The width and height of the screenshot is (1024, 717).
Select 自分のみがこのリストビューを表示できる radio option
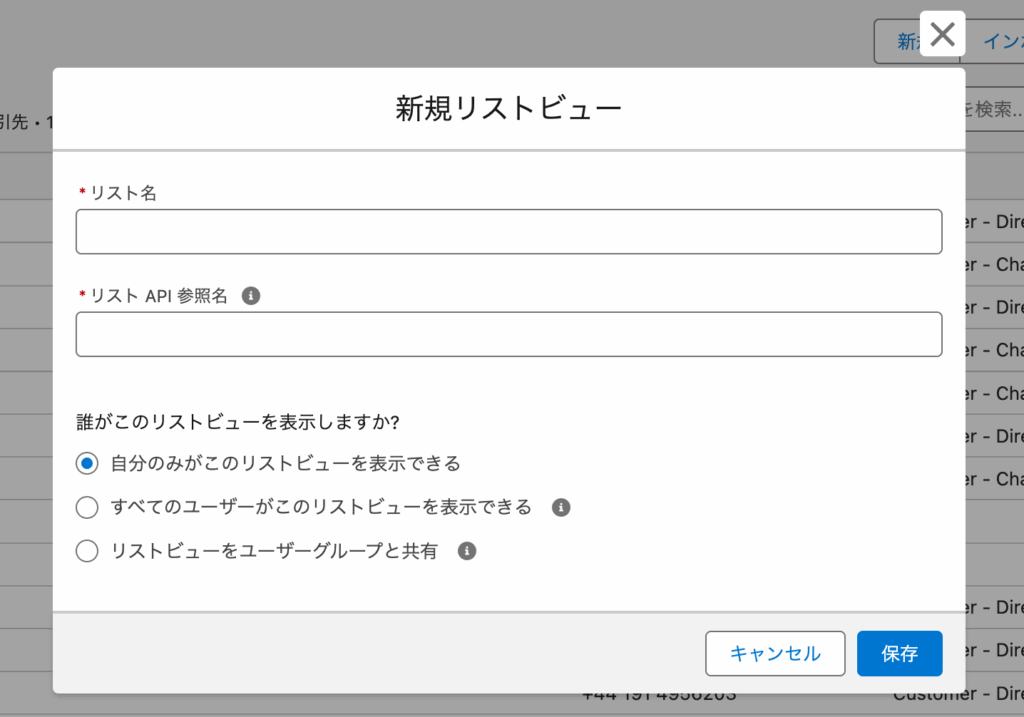tap(87, 464)
